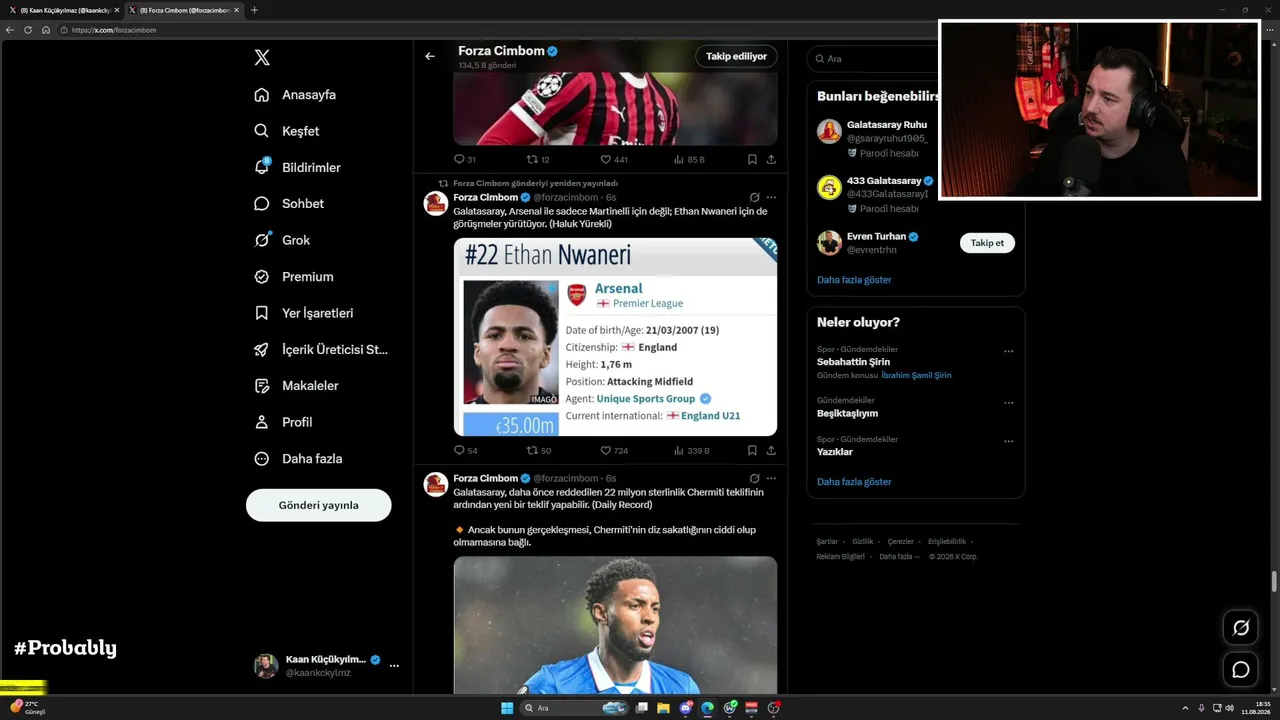
Task: View analytics of the 85 B views tweet
Action: coord(689,159)
